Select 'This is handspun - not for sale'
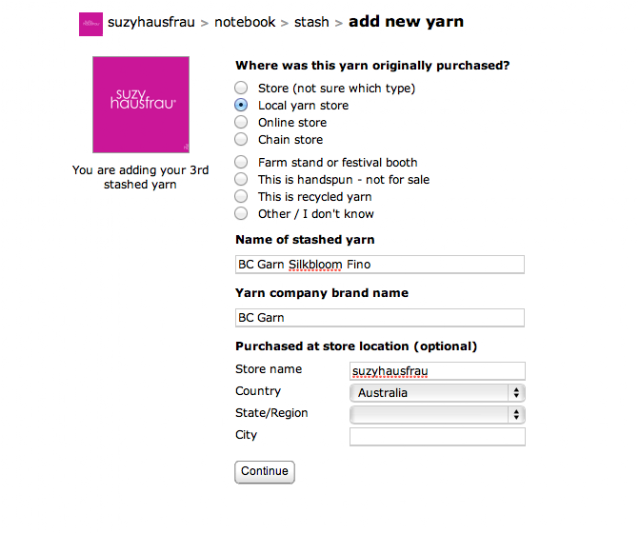 point(241,179)
